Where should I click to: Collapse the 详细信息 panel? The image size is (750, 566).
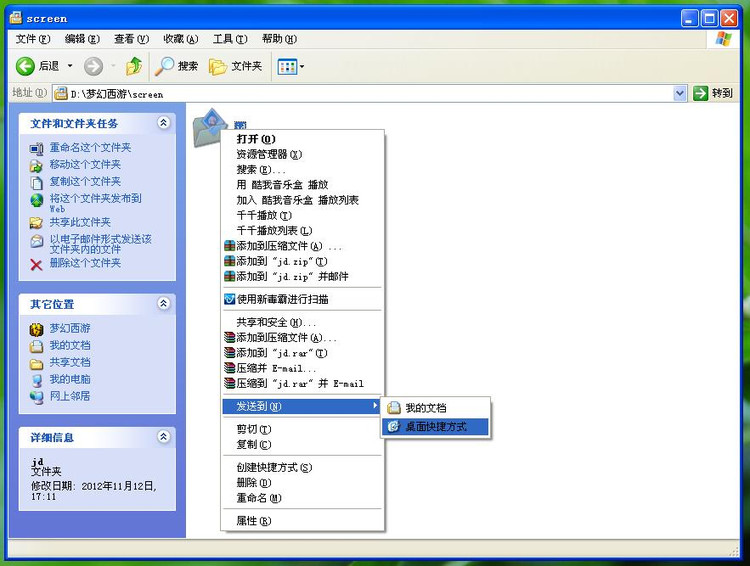click(x=164, y=436)
